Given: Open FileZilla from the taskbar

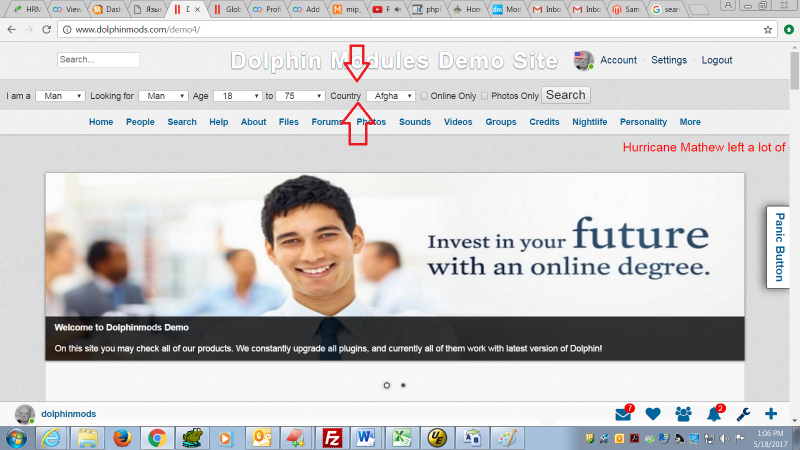Looking at the screenshot, I should coord(332,438).
